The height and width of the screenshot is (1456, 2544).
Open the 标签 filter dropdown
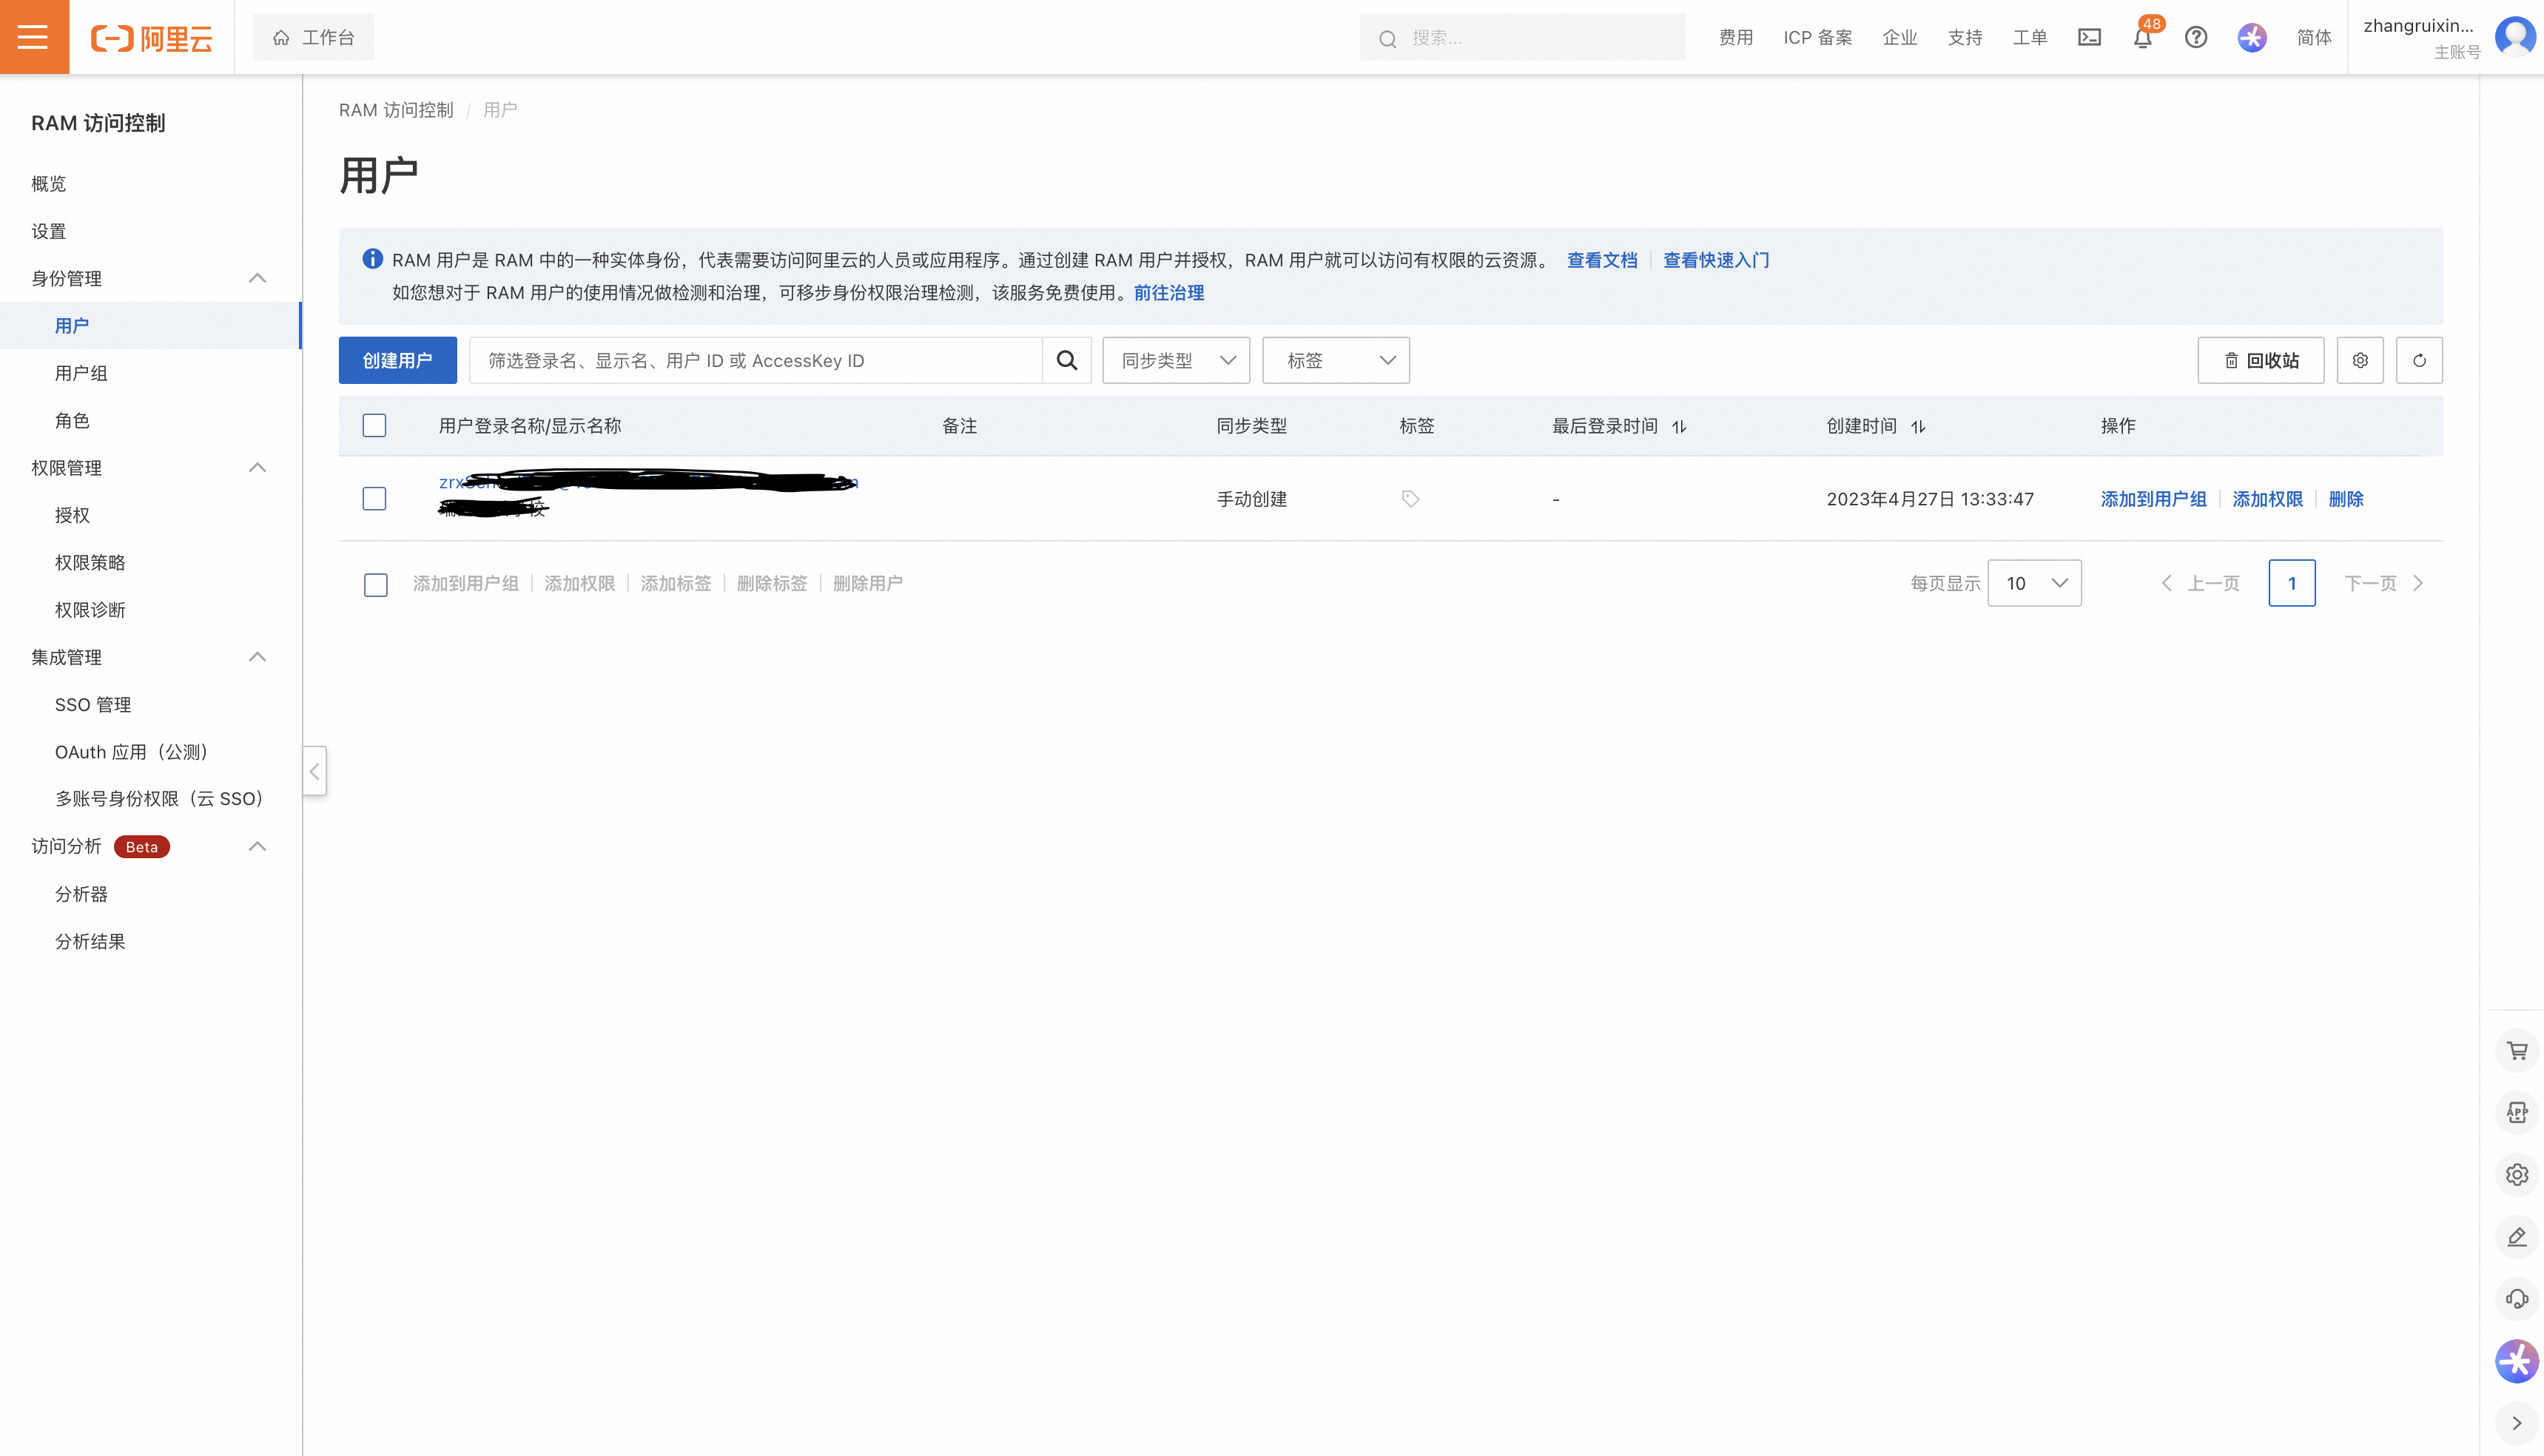click(1336, 360)
